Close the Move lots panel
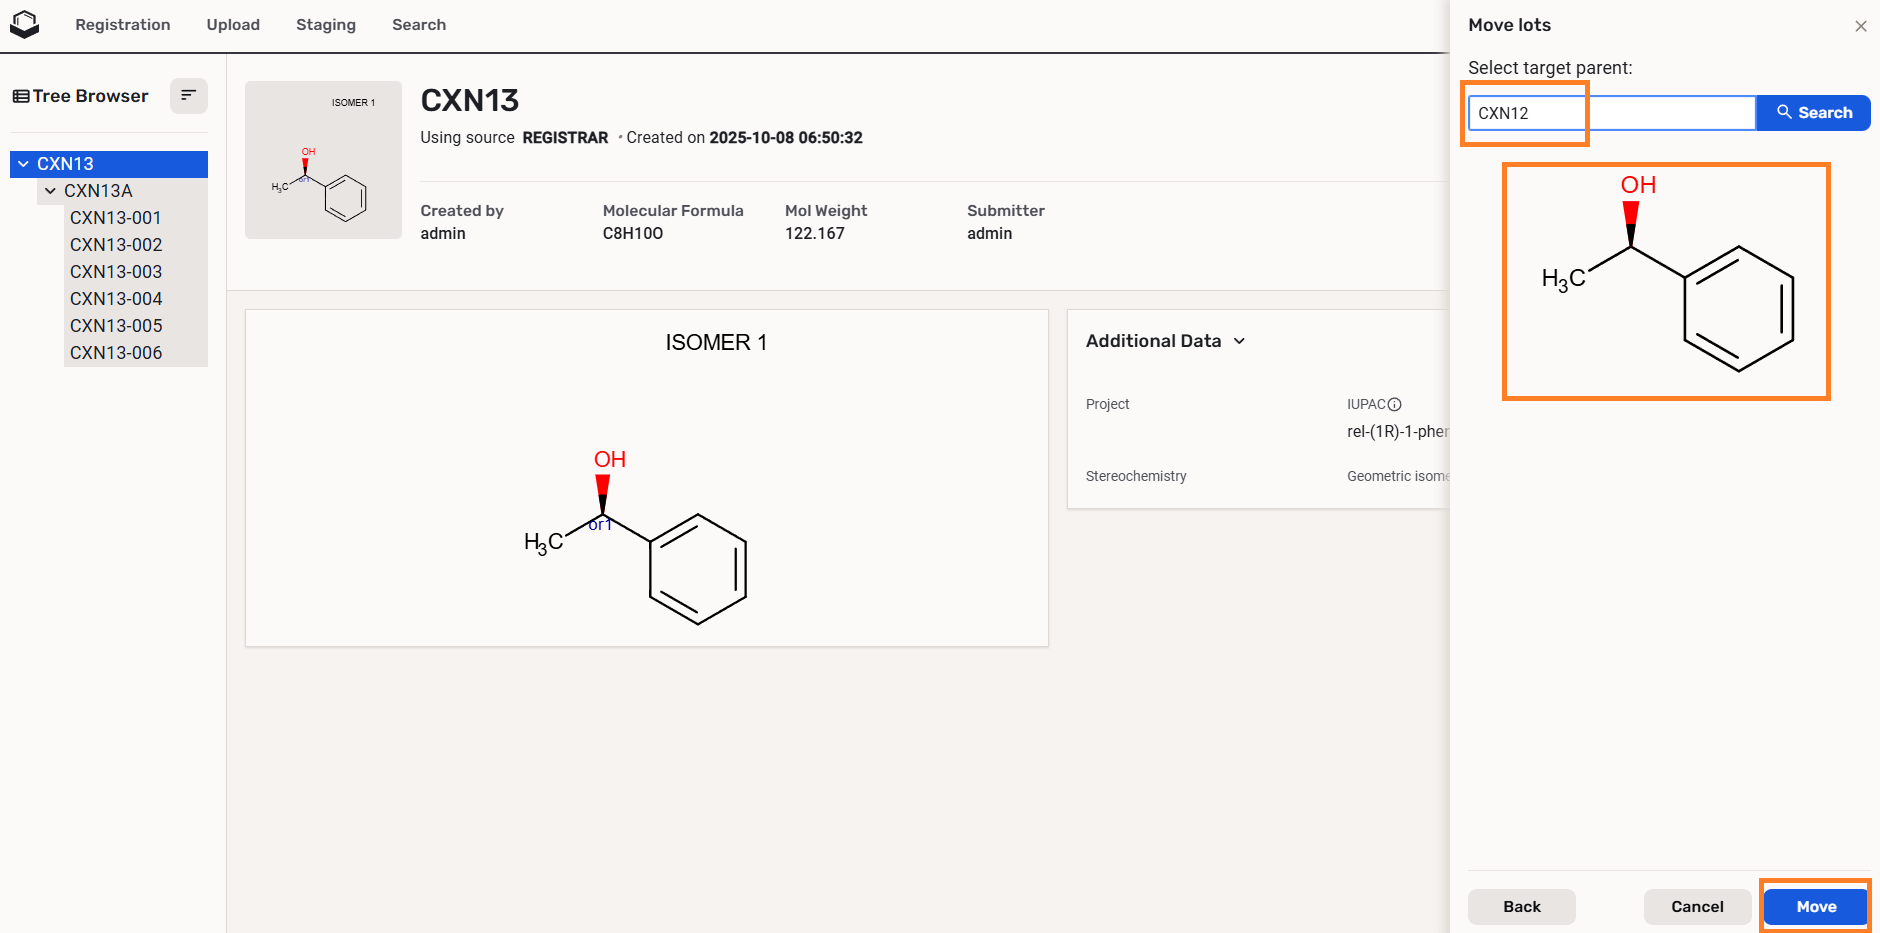 click(x=1860, y=26)
